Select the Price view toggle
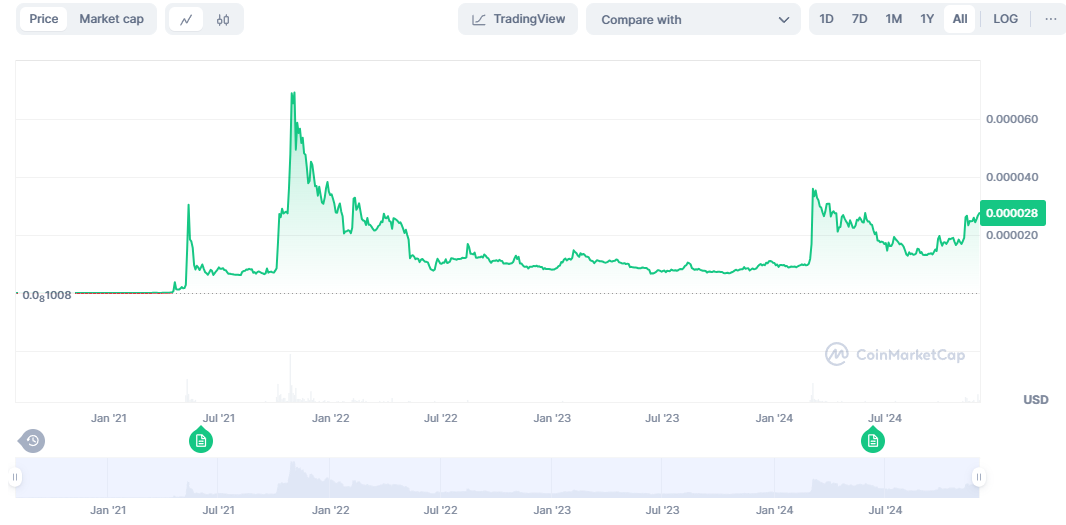Screen dimensions: 1066x525 pyautogui.click(x=44, y=19)
